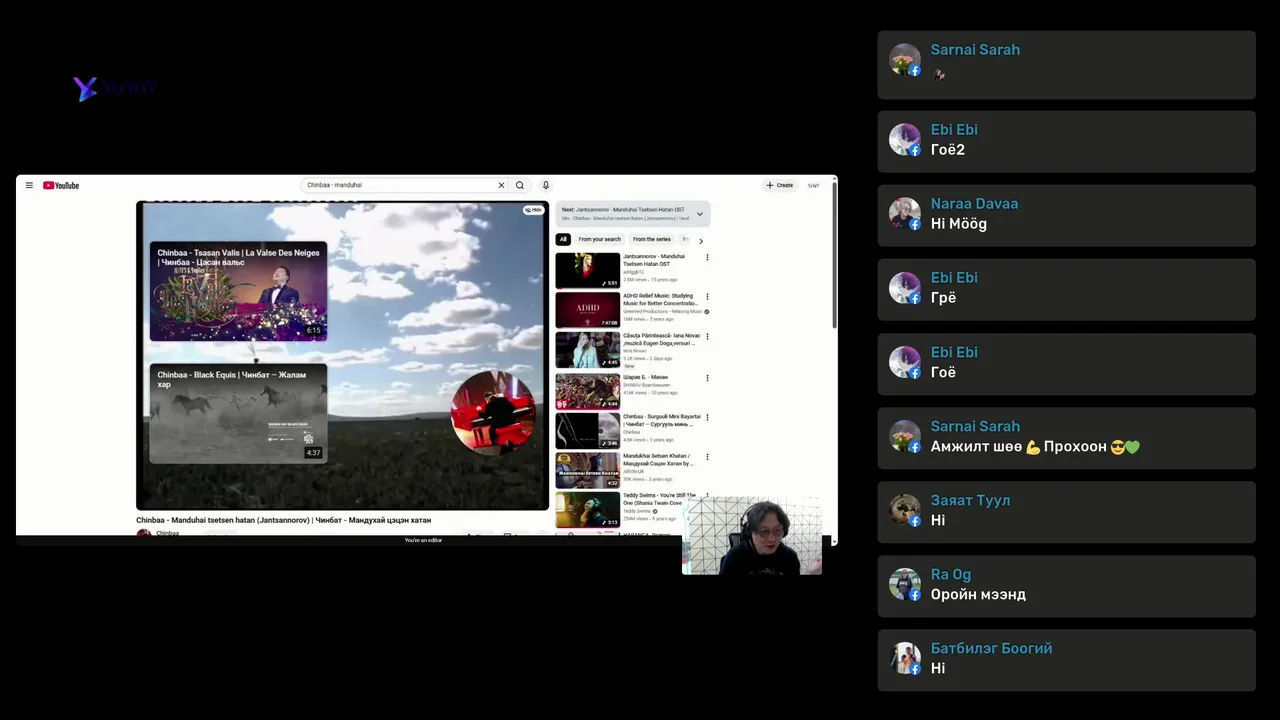Open the Шарав Б. - Манан thumbnail

(x=588, y=391)
